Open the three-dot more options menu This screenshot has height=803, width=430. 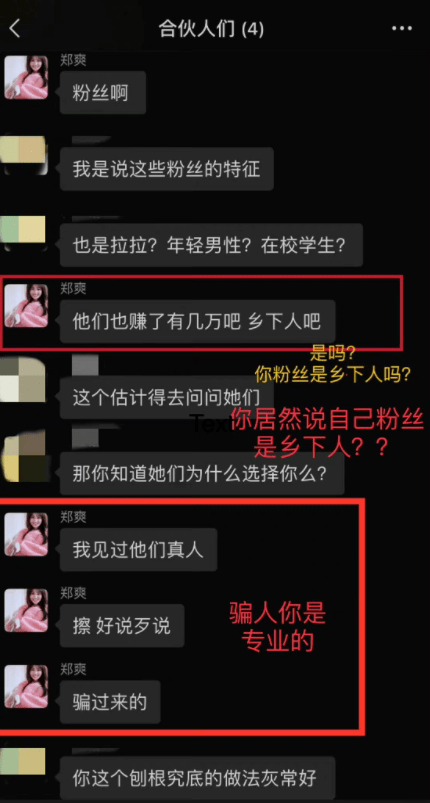pos(402,29)
